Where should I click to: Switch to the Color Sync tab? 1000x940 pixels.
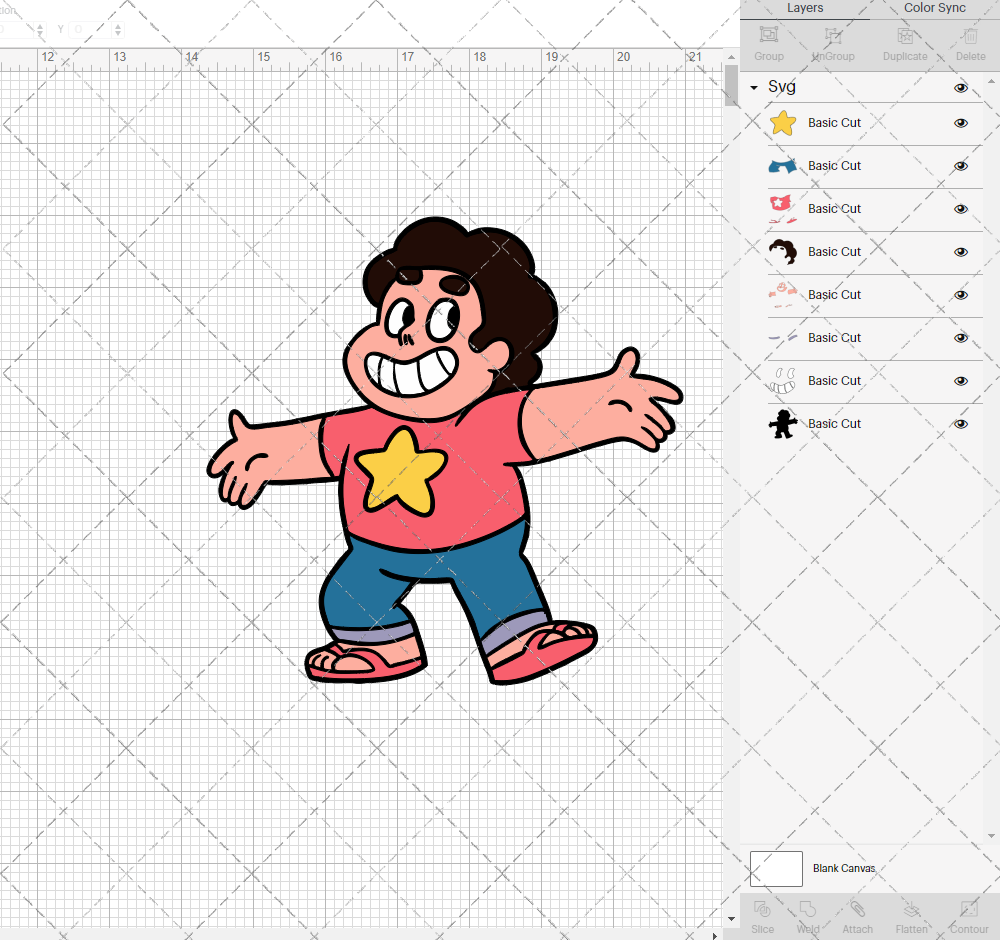pos(934,8)
